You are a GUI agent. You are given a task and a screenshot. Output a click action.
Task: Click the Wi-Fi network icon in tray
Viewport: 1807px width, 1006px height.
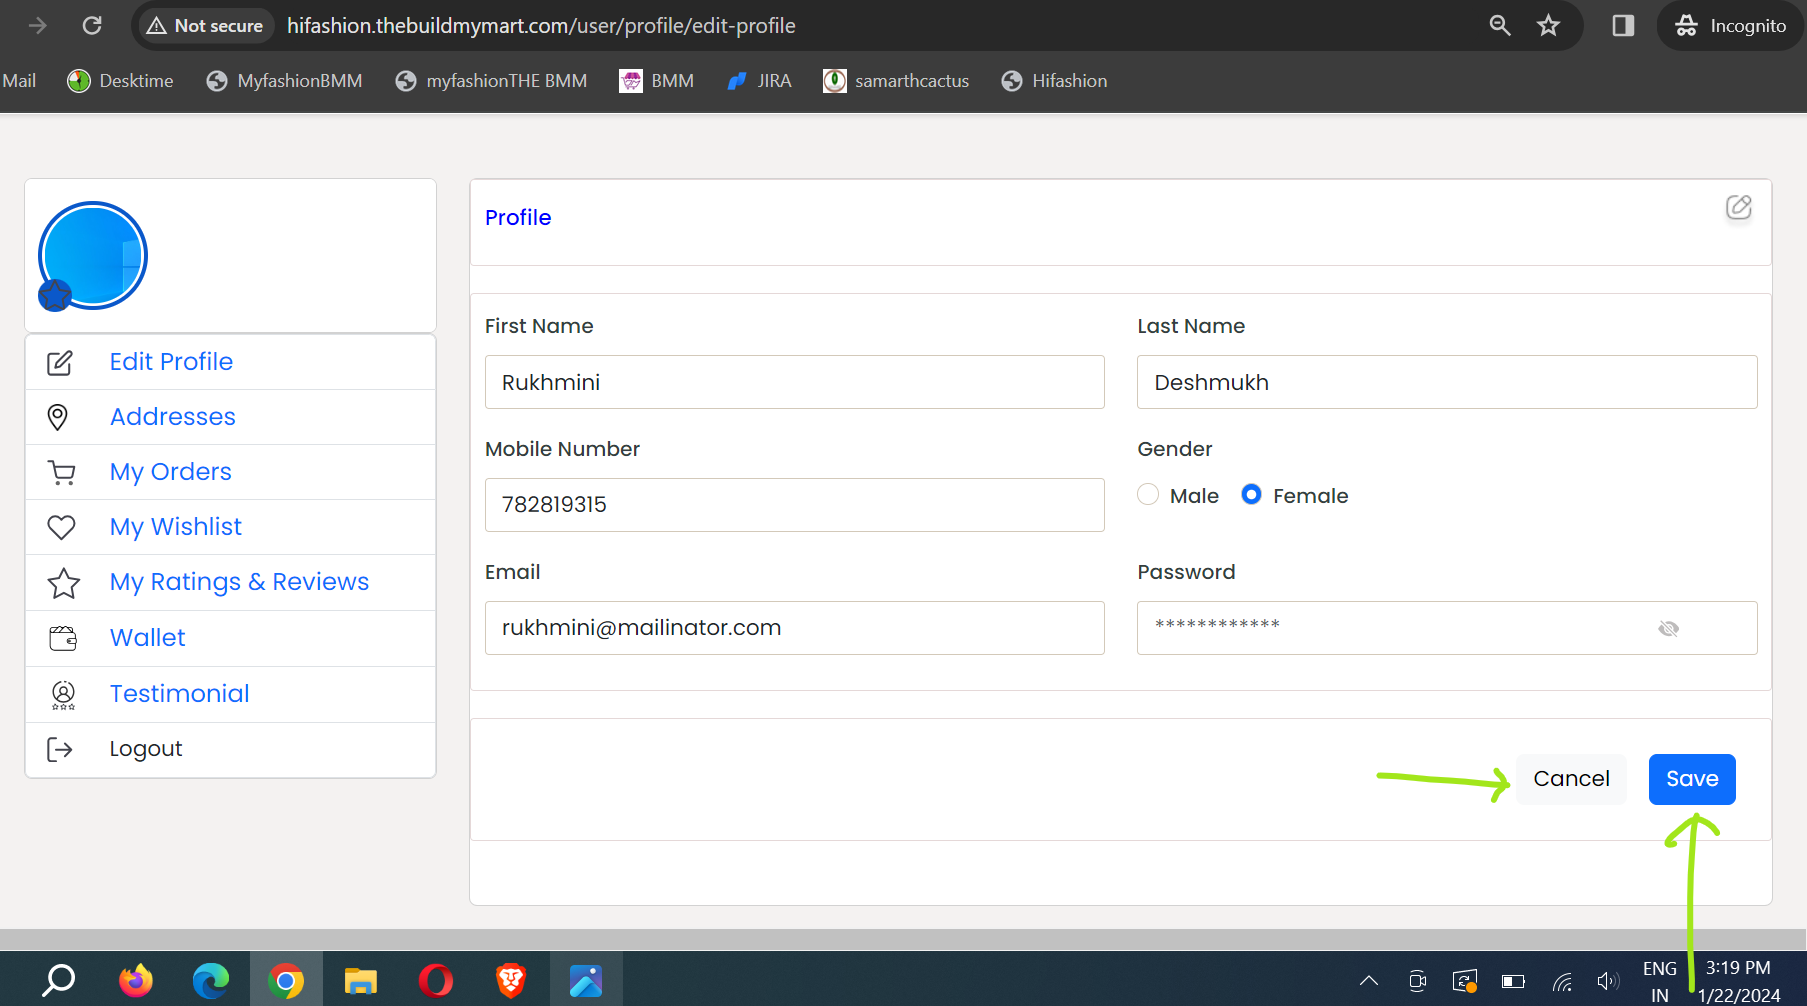[1562, 982]
